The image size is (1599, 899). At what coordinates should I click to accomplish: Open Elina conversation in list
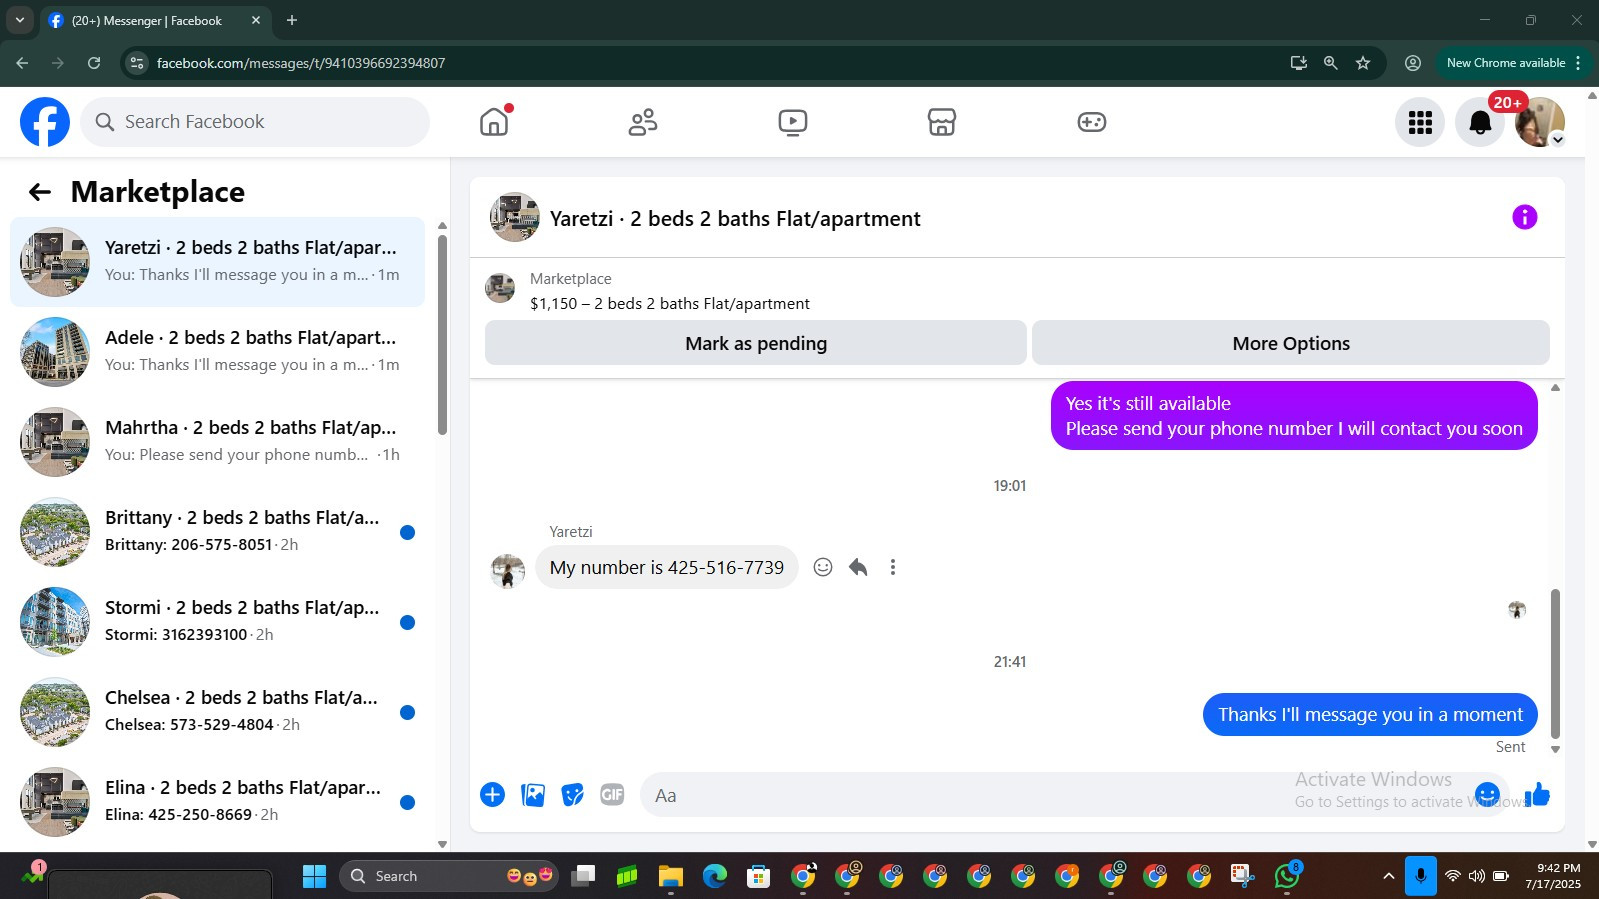pyautogui.click(x=217, y=802)
